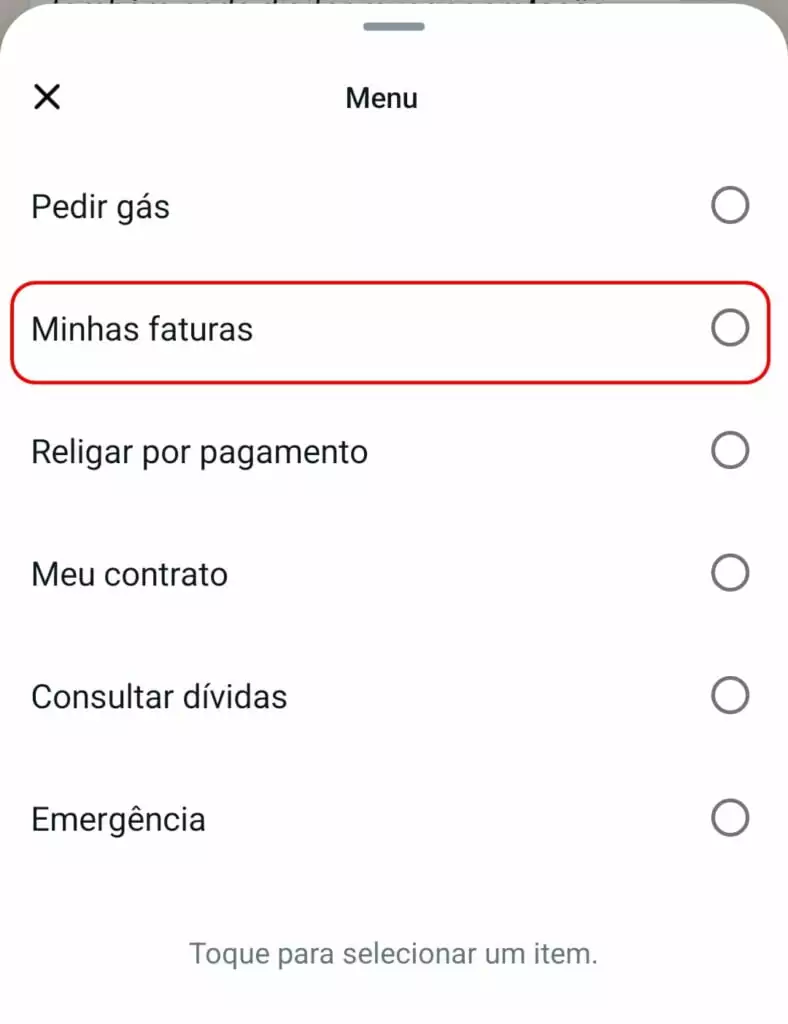Choose the Religar por pagamento label
The height and width of the screenshot is (1024, 788).
(200, 453)
